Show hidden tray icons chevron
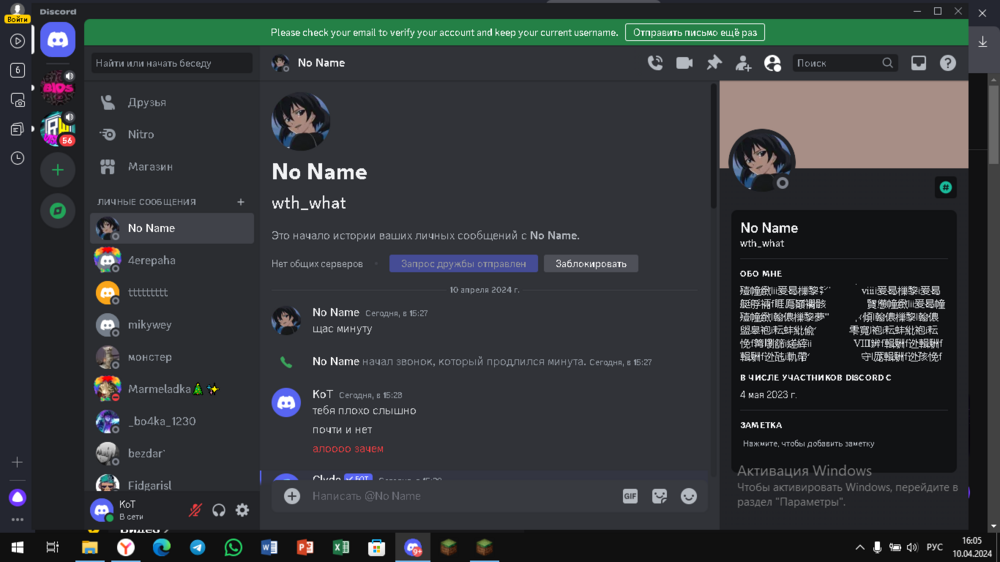This screenshot has width=1000, height=562. click(860, 547)
